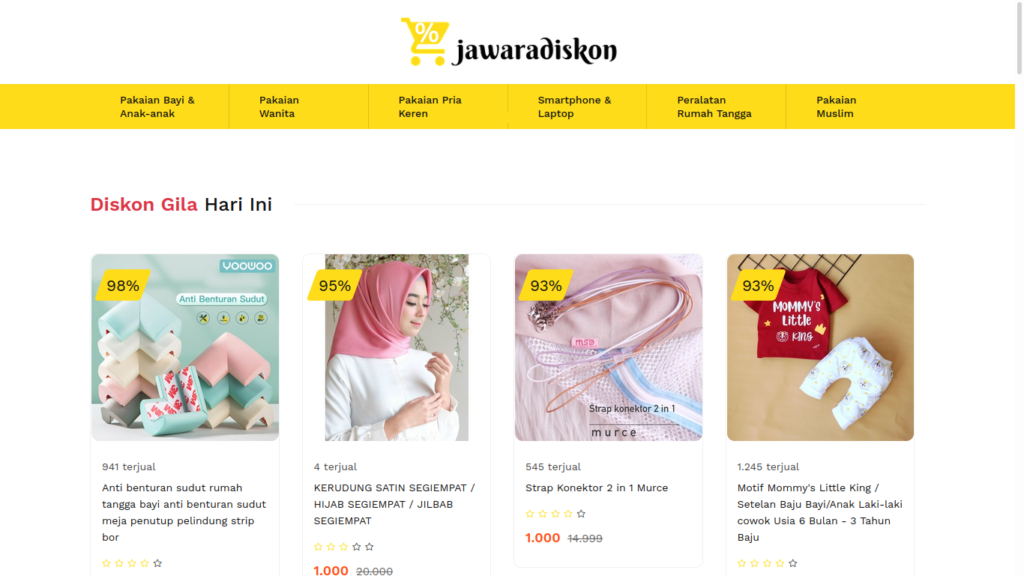
Task: Click the Mommy's Little King baby outfit image
Action: pos(820,347)
